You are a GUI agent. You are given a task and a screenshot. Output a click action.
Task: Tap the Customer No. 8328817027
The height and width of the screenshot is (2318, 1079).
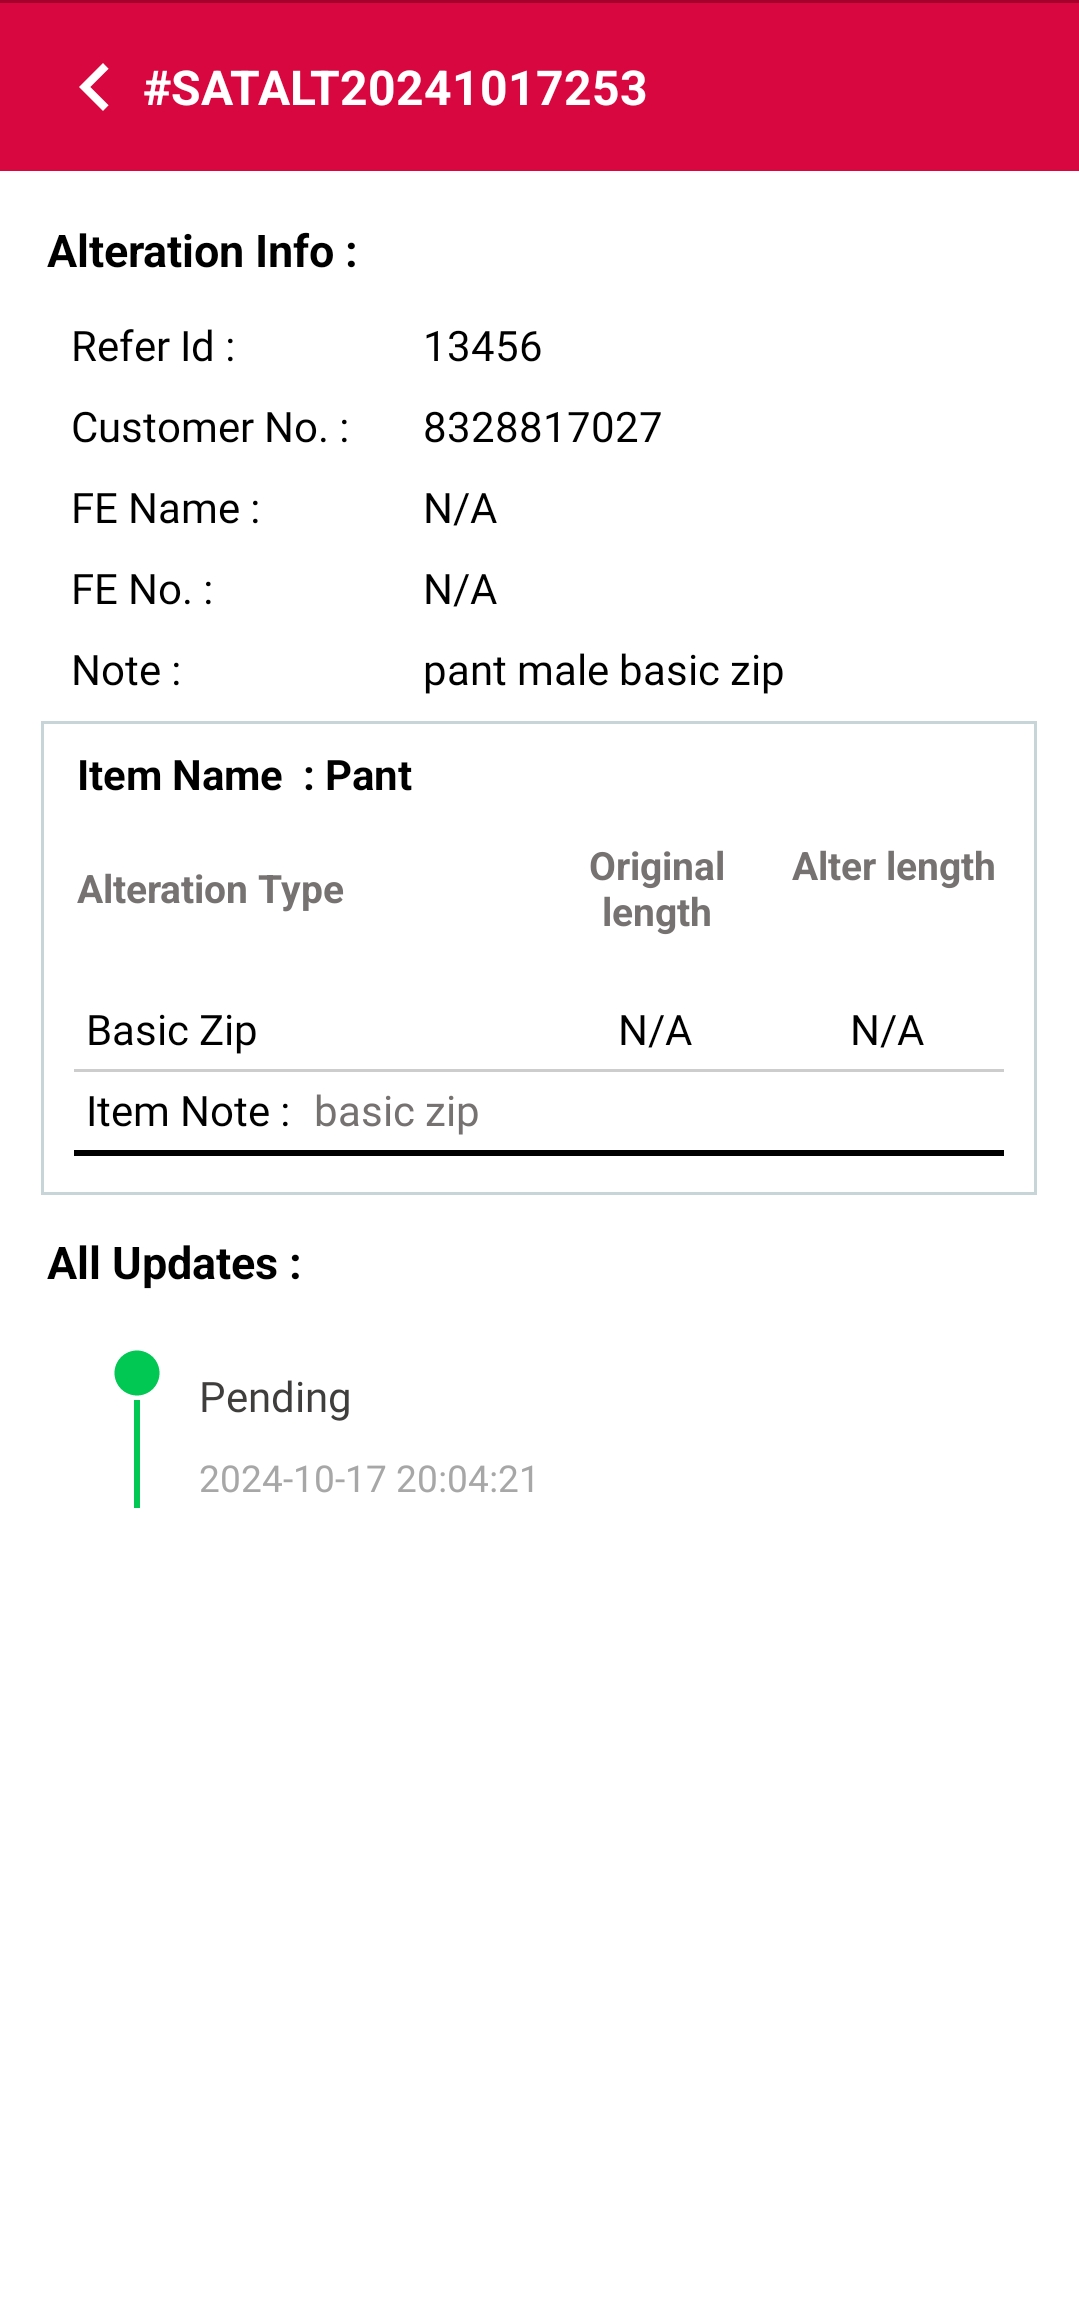tap(541, 428)
